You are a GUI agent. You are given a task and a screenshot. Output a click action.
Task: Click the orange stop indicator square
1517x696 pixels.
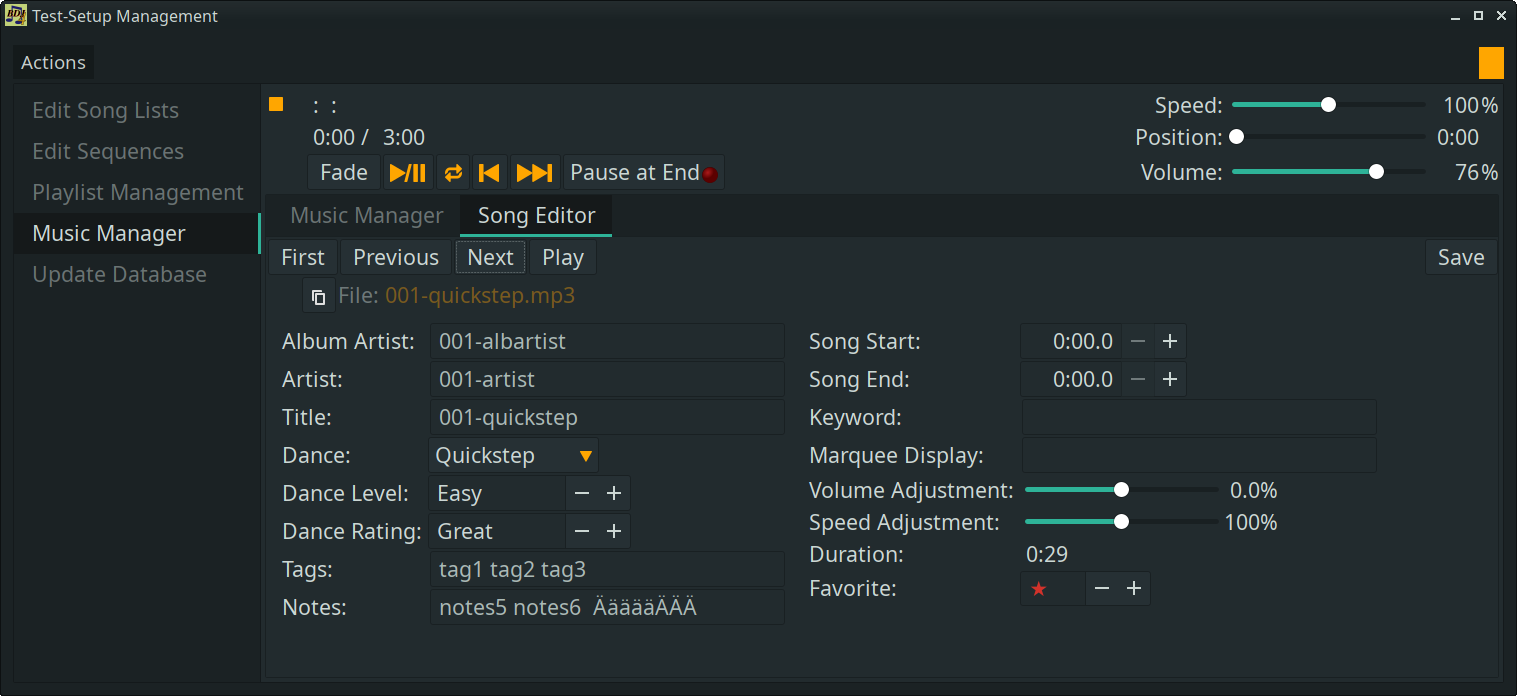[x=276, y=105]
